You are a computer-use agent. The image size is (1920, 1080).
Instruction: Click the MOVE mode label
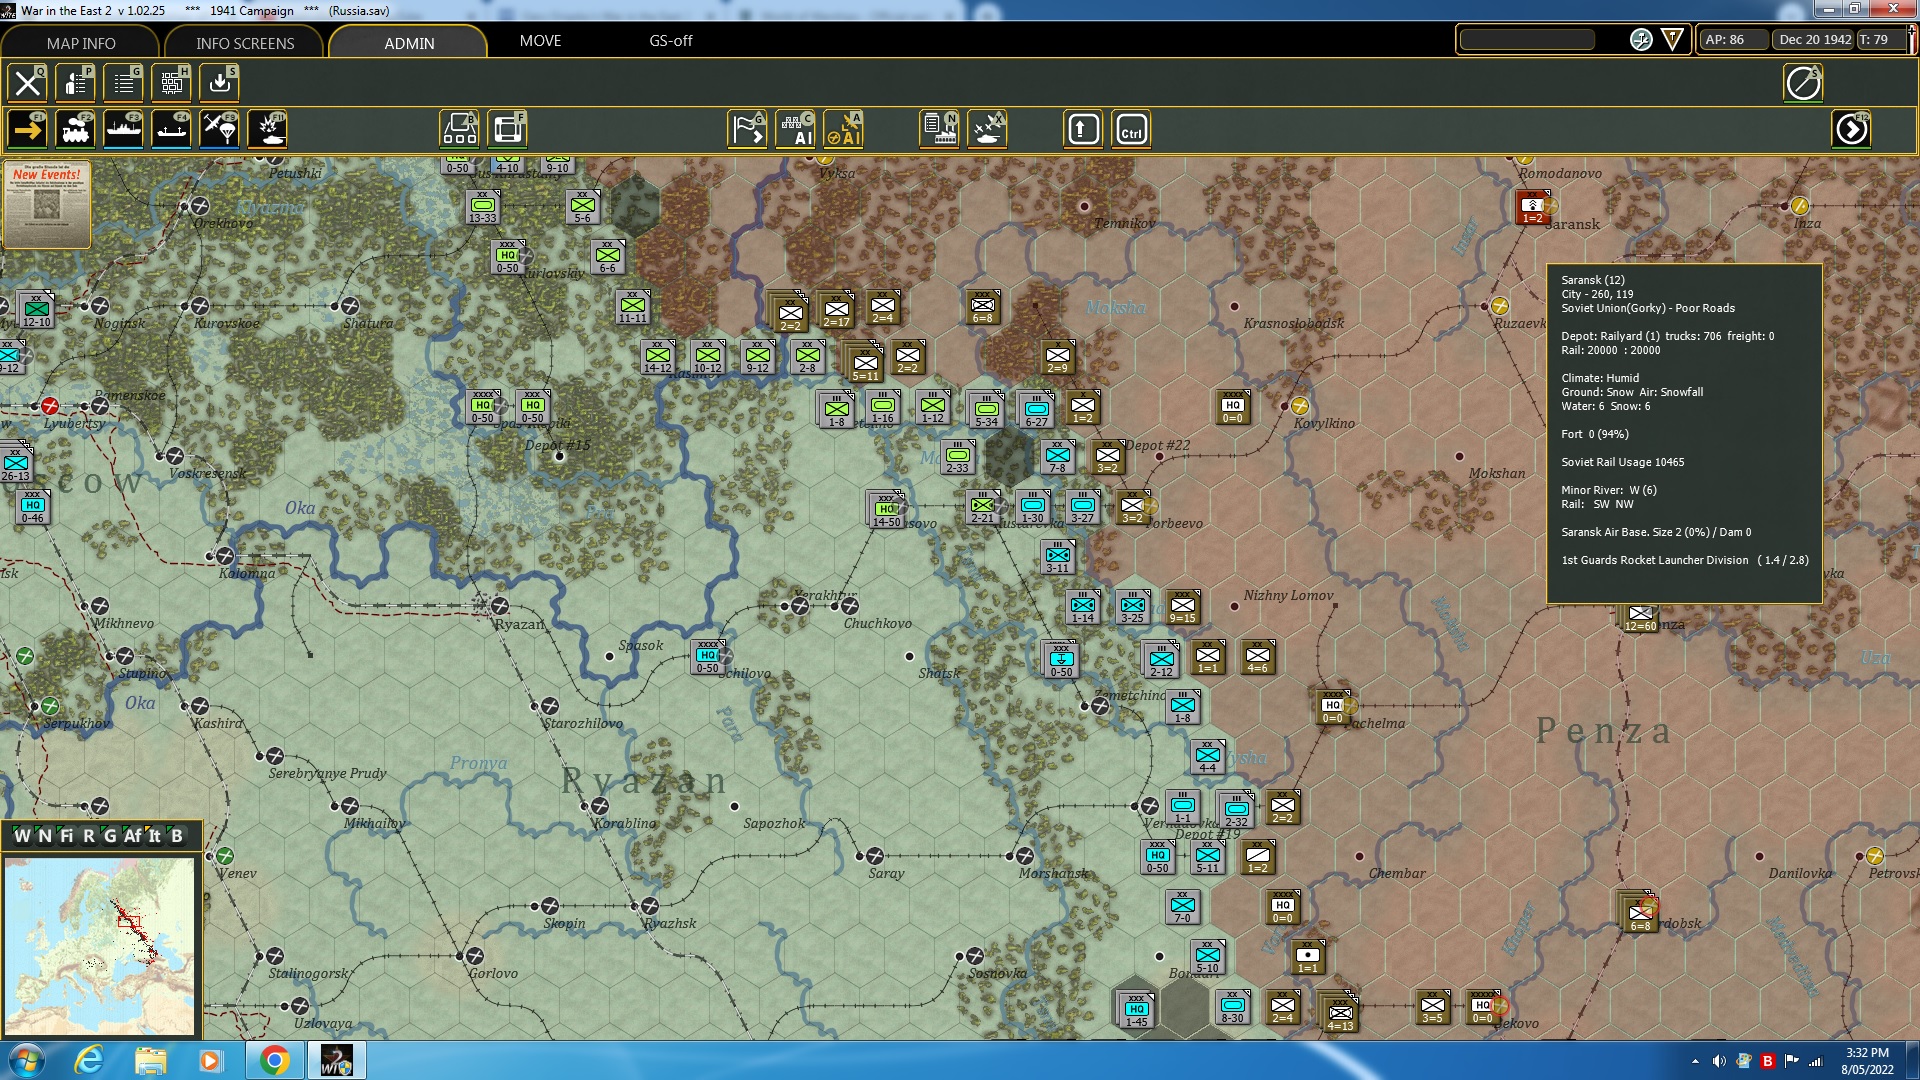tap(540, 41)
